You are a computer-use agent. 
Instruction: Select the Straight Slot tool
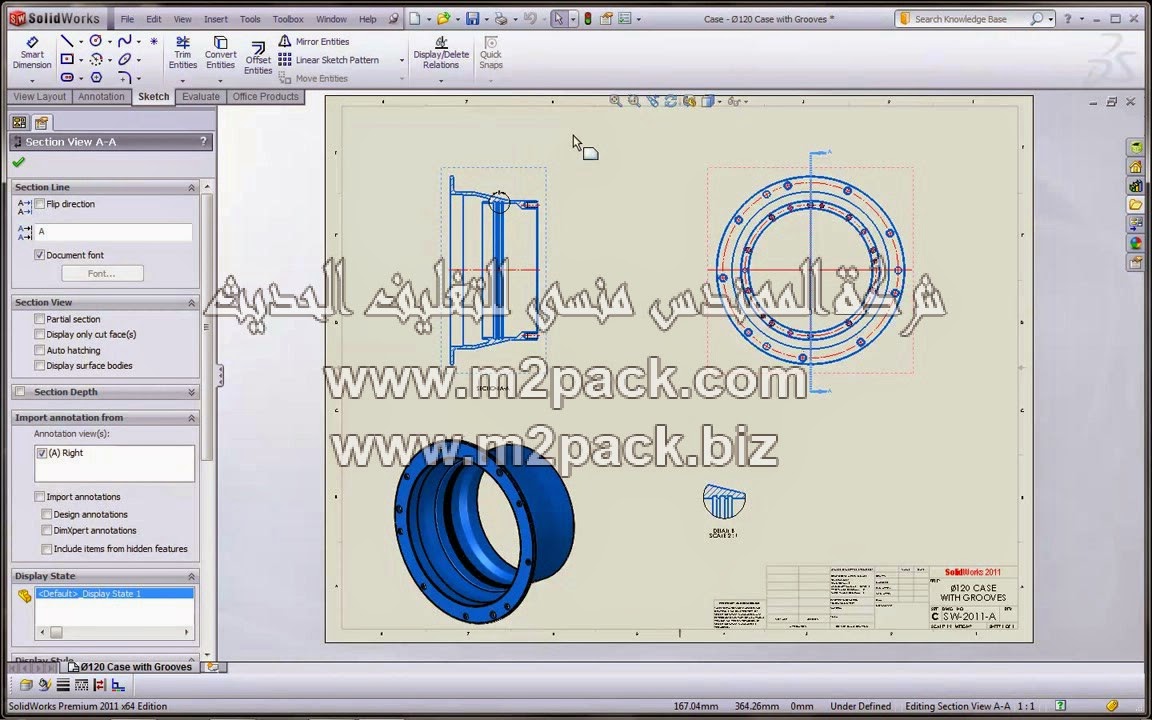tap(67, 77)
